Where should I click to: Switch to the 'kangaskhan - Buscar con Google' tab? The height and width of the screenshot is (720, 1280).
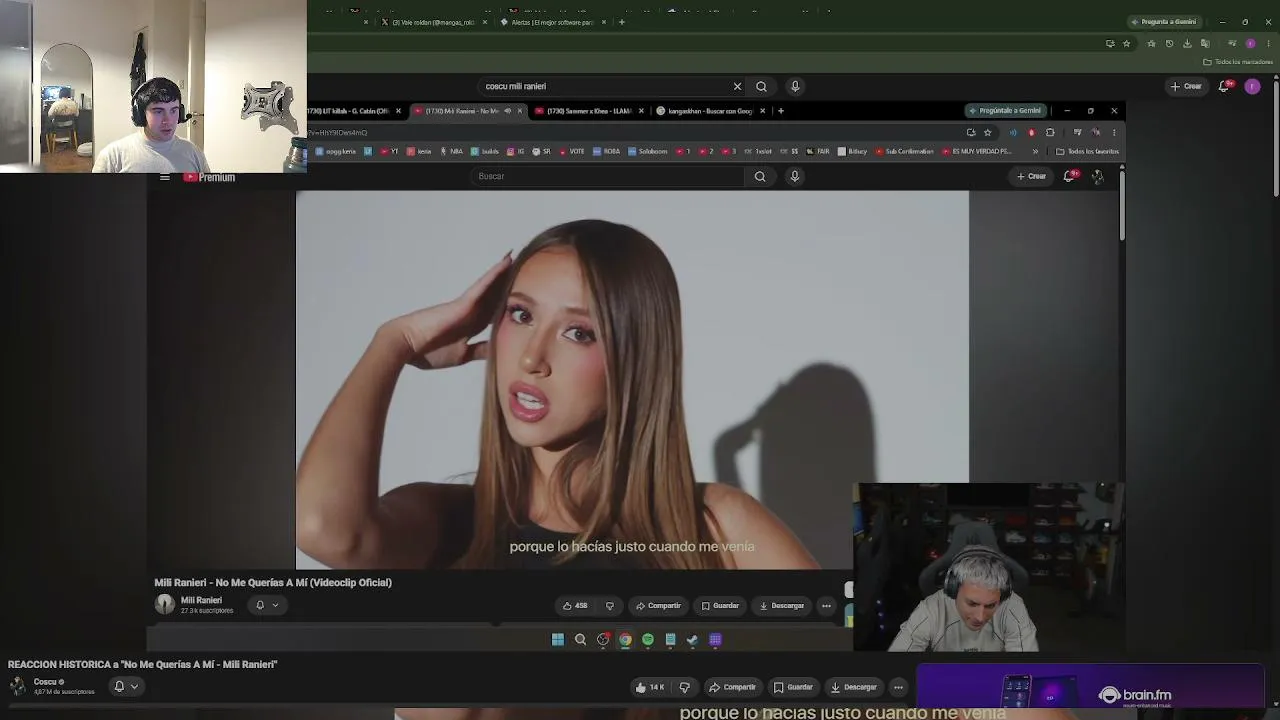point(709,111)
